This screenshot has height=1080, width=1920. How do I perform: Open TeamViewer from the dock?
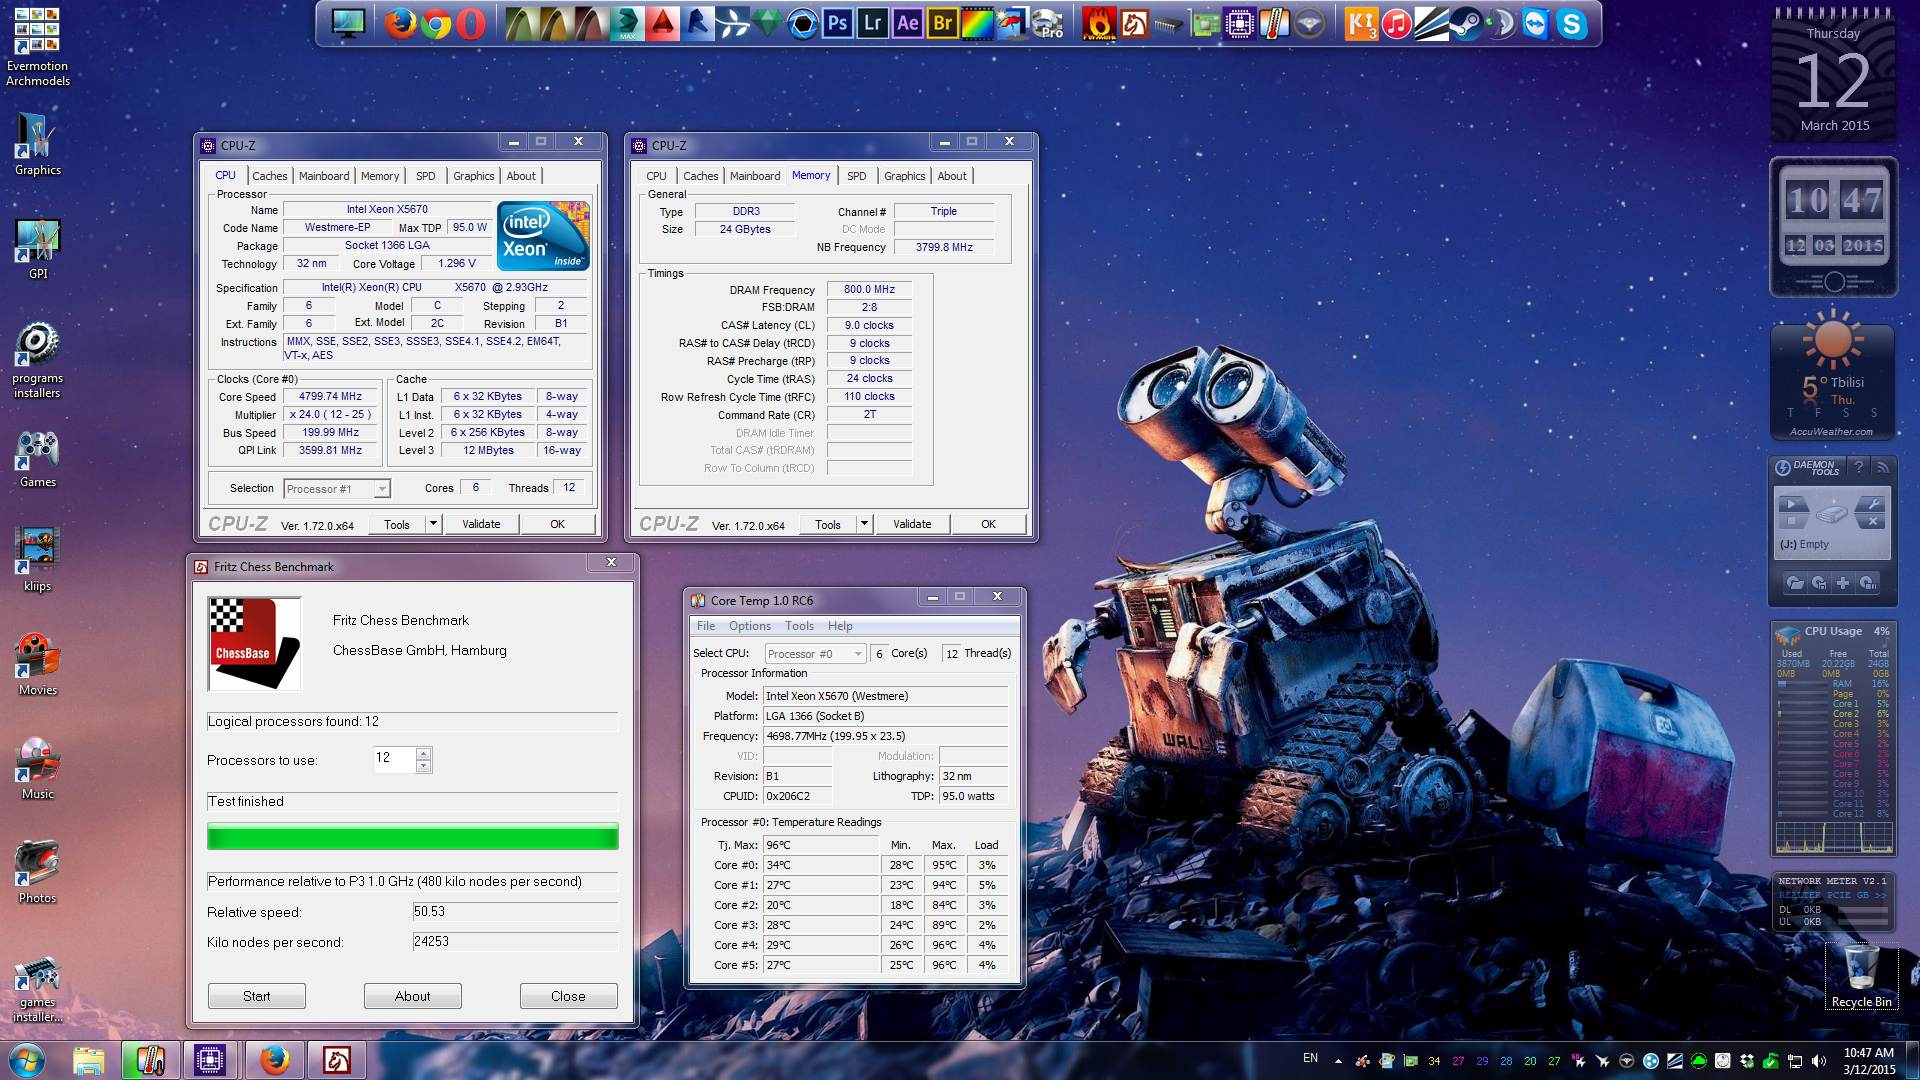1535,24
